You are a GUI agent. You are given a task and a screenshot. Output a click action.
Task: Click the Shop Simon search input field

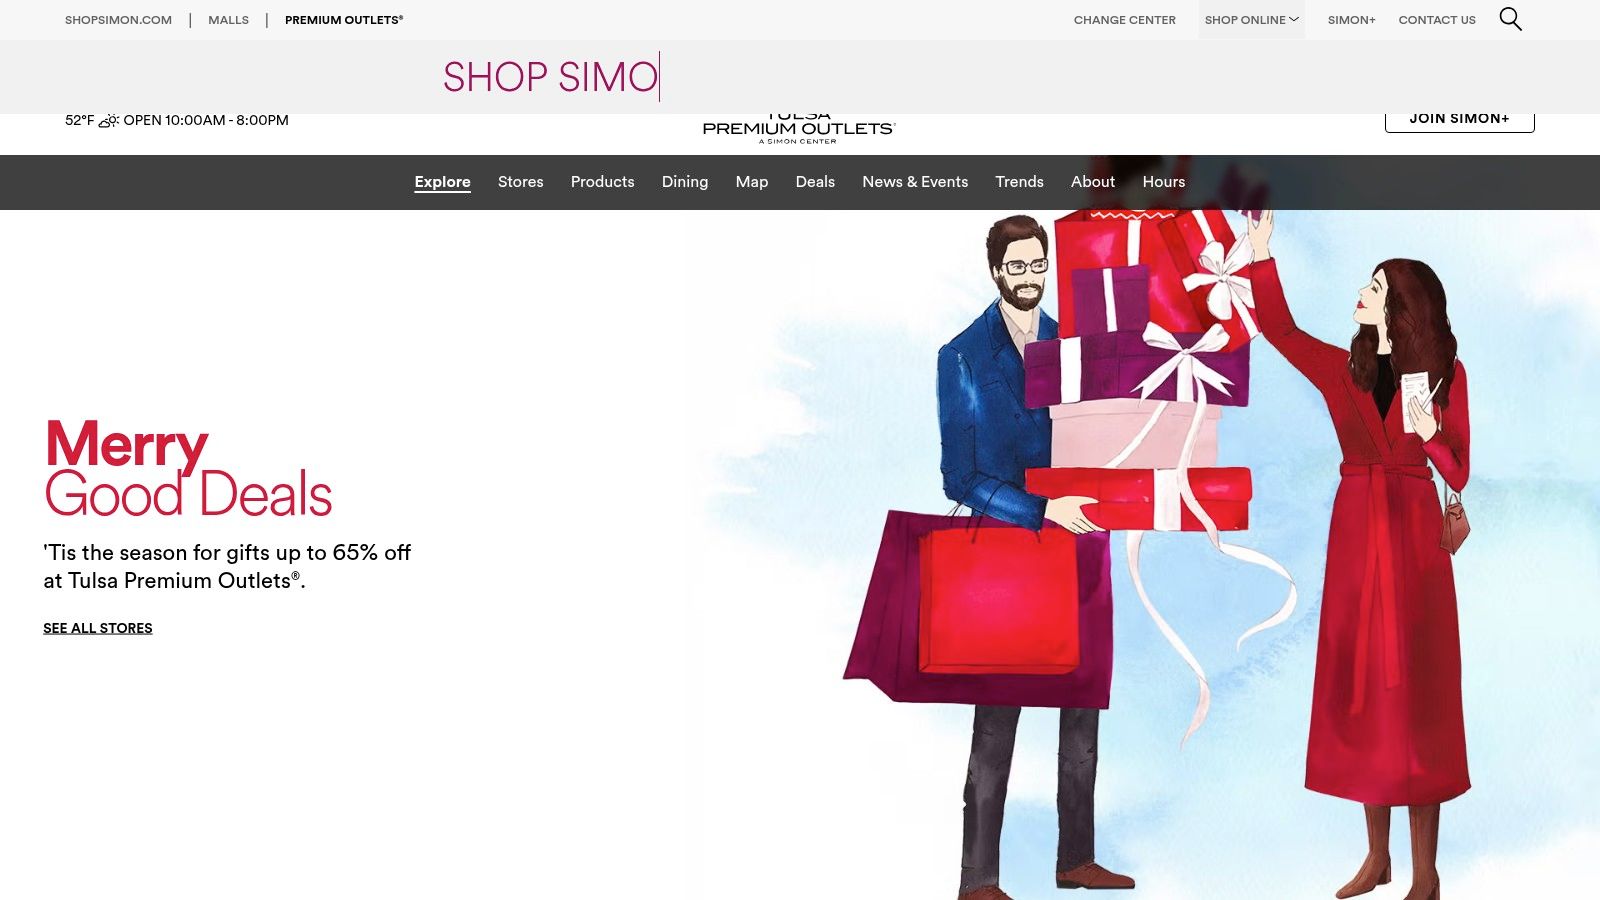coord(800,77)
